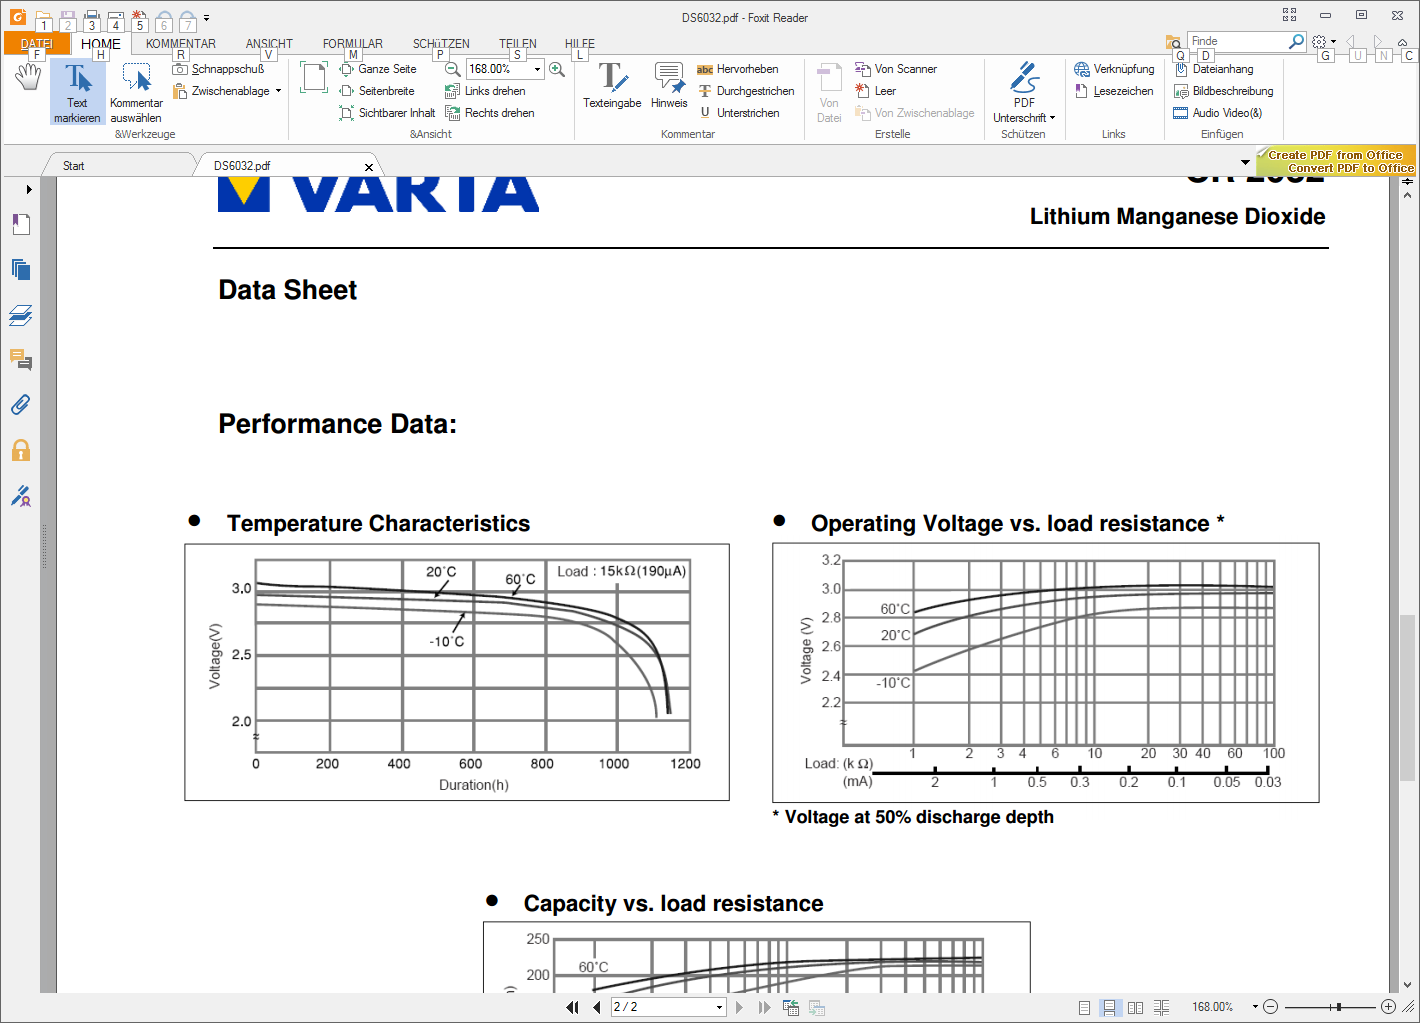Screen dimensions: 1420x1023
Task: Fit view to Sichtbarer Inhalt
Action: (x=387, y=113)
